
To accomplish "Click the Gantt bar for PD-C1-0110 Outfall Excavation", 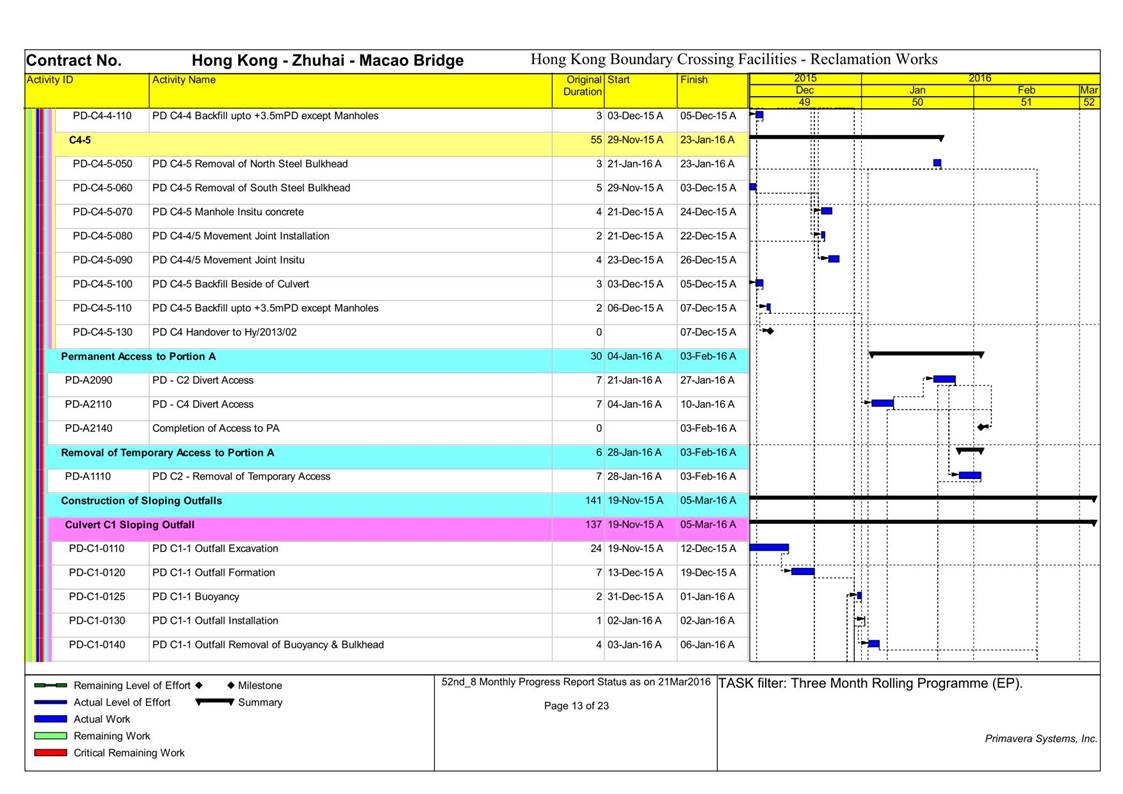I will click(769, 548).
